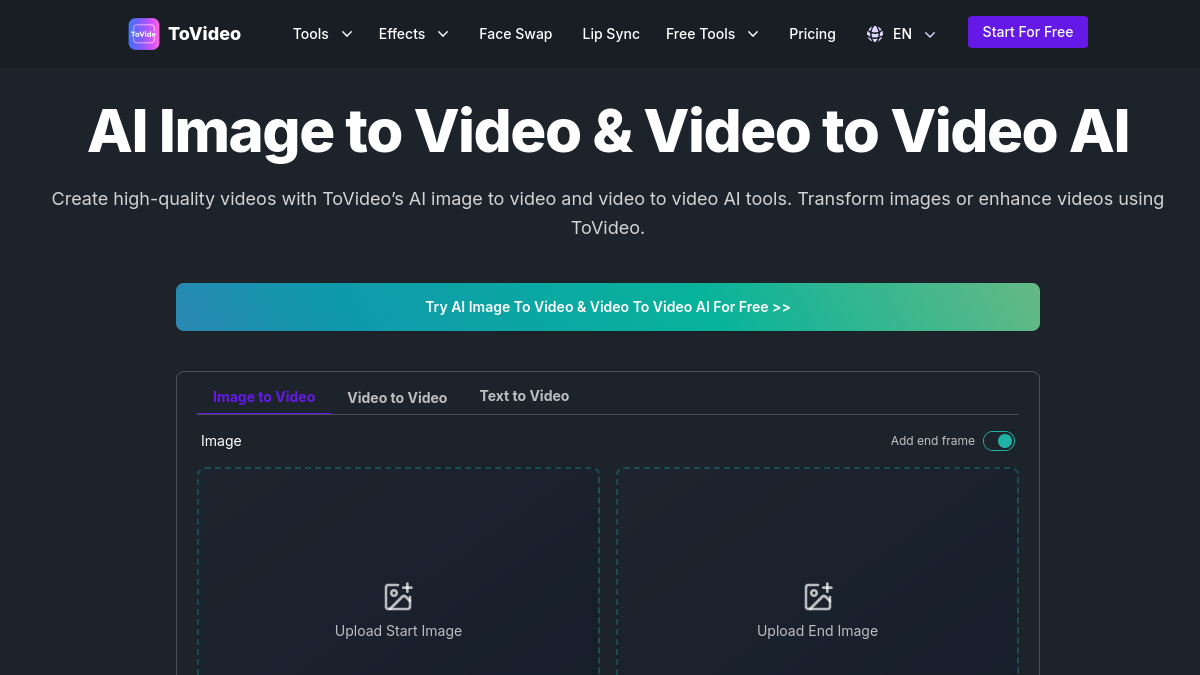Screen dimensions: 1200x675
Task: Click Try AI Image To Video banner button
Action: [608, 307]
